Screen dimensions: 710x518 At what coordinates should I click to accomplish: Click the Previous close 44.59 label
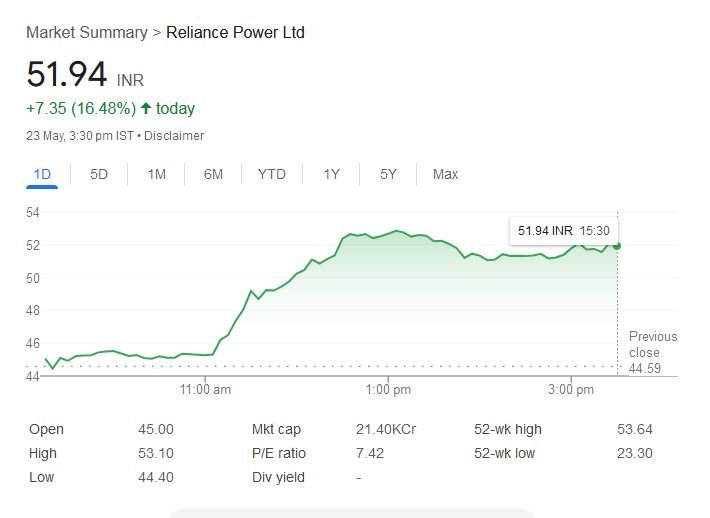click(652, 353)
